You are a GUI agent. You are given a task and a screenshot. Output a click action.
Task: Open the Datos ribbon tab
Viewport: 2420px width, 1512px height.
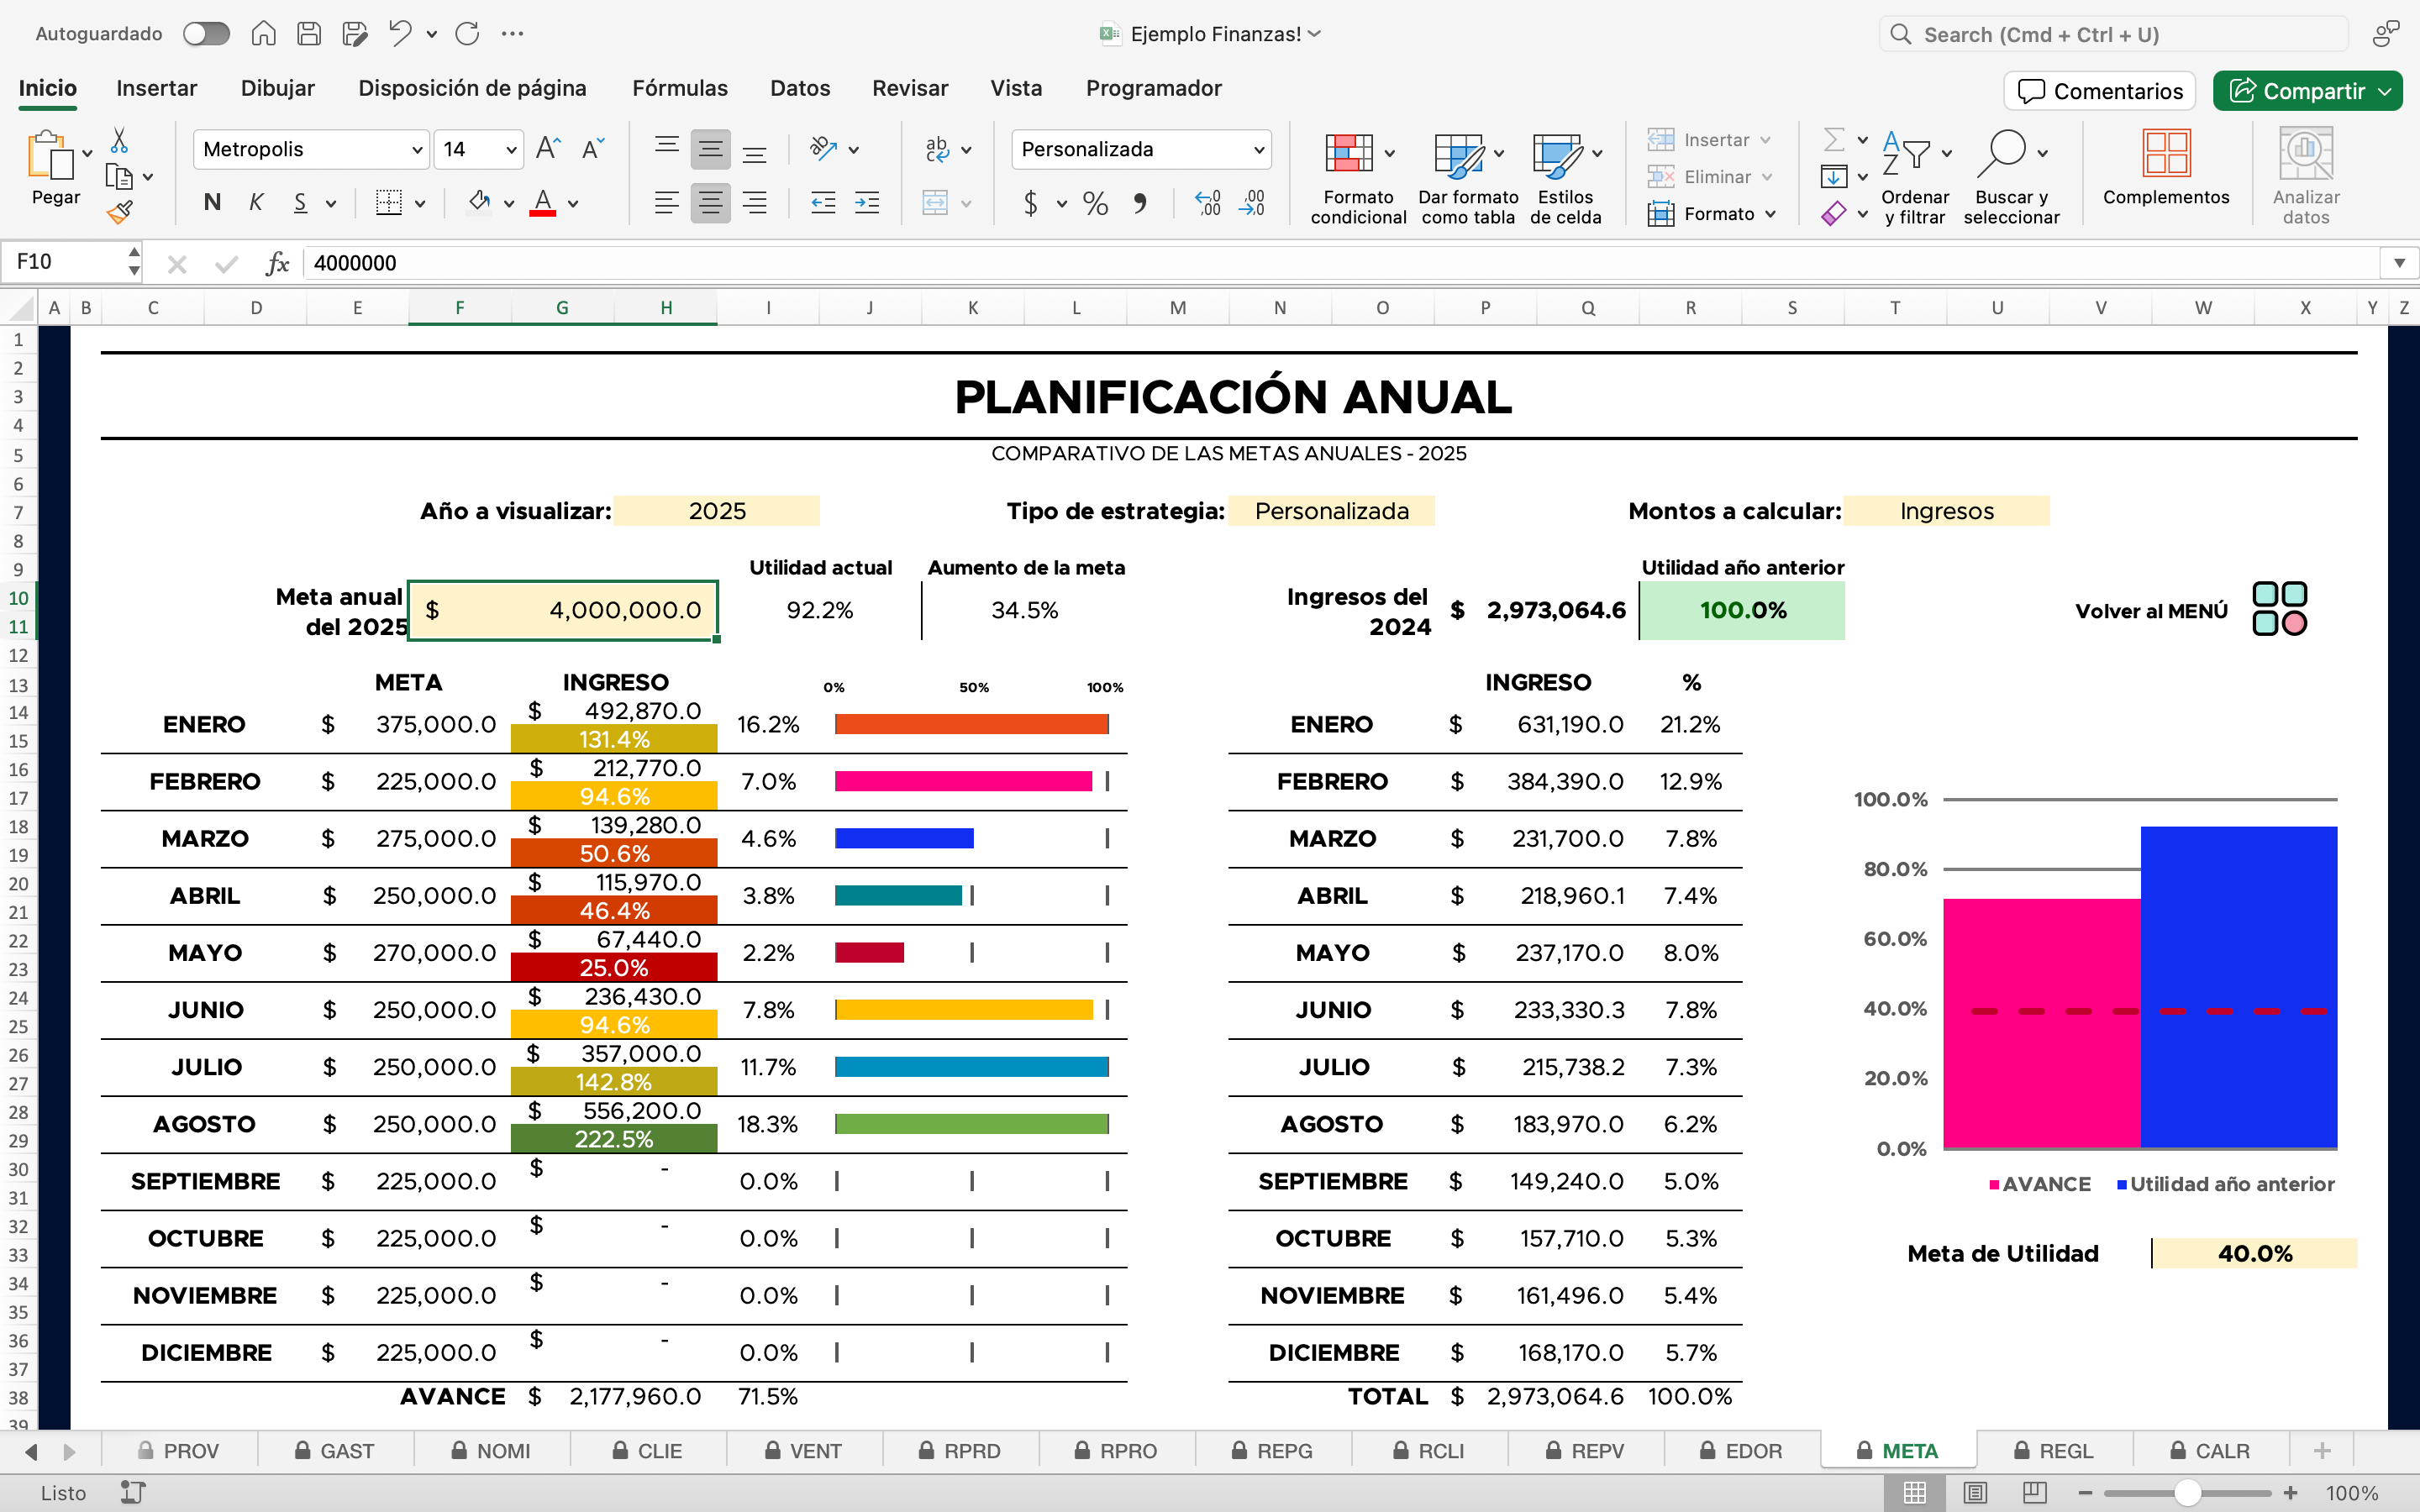800,88
